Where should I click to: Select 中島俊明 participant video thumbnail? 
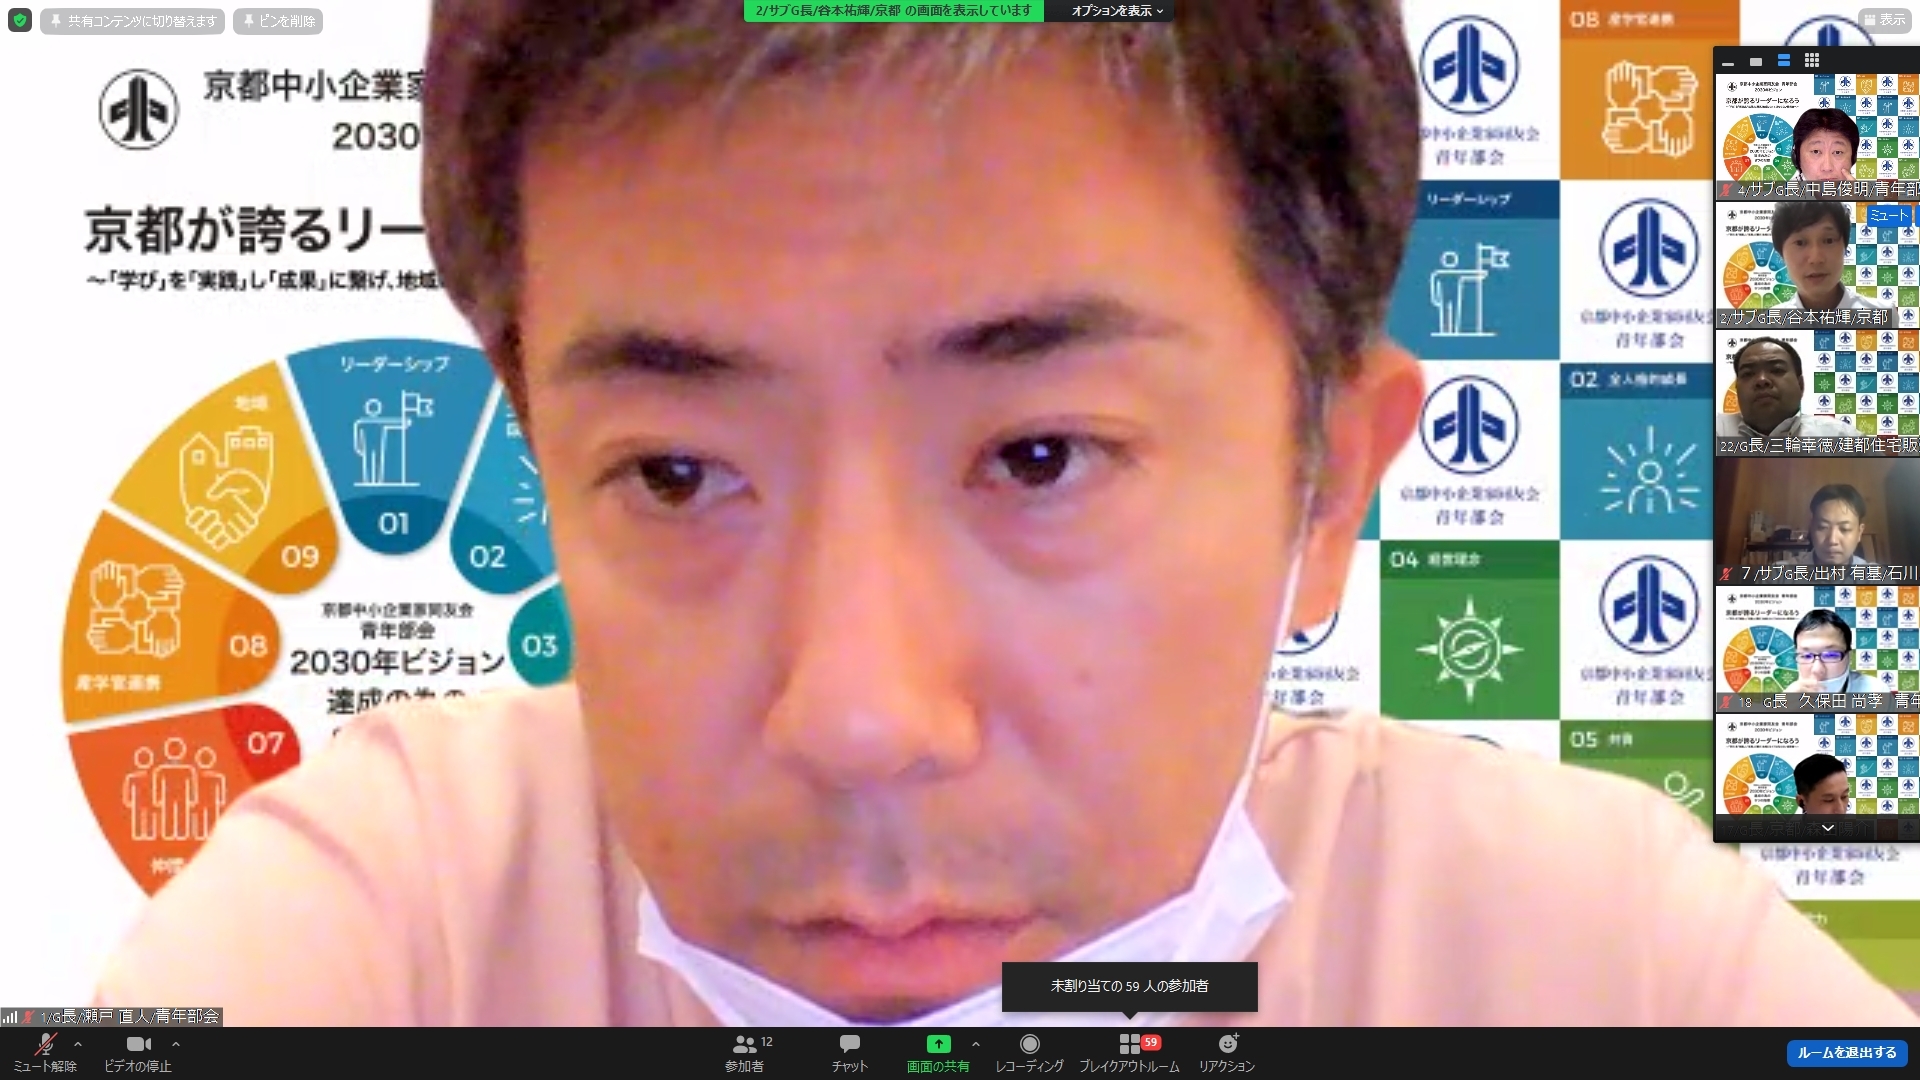point(1817,136)
